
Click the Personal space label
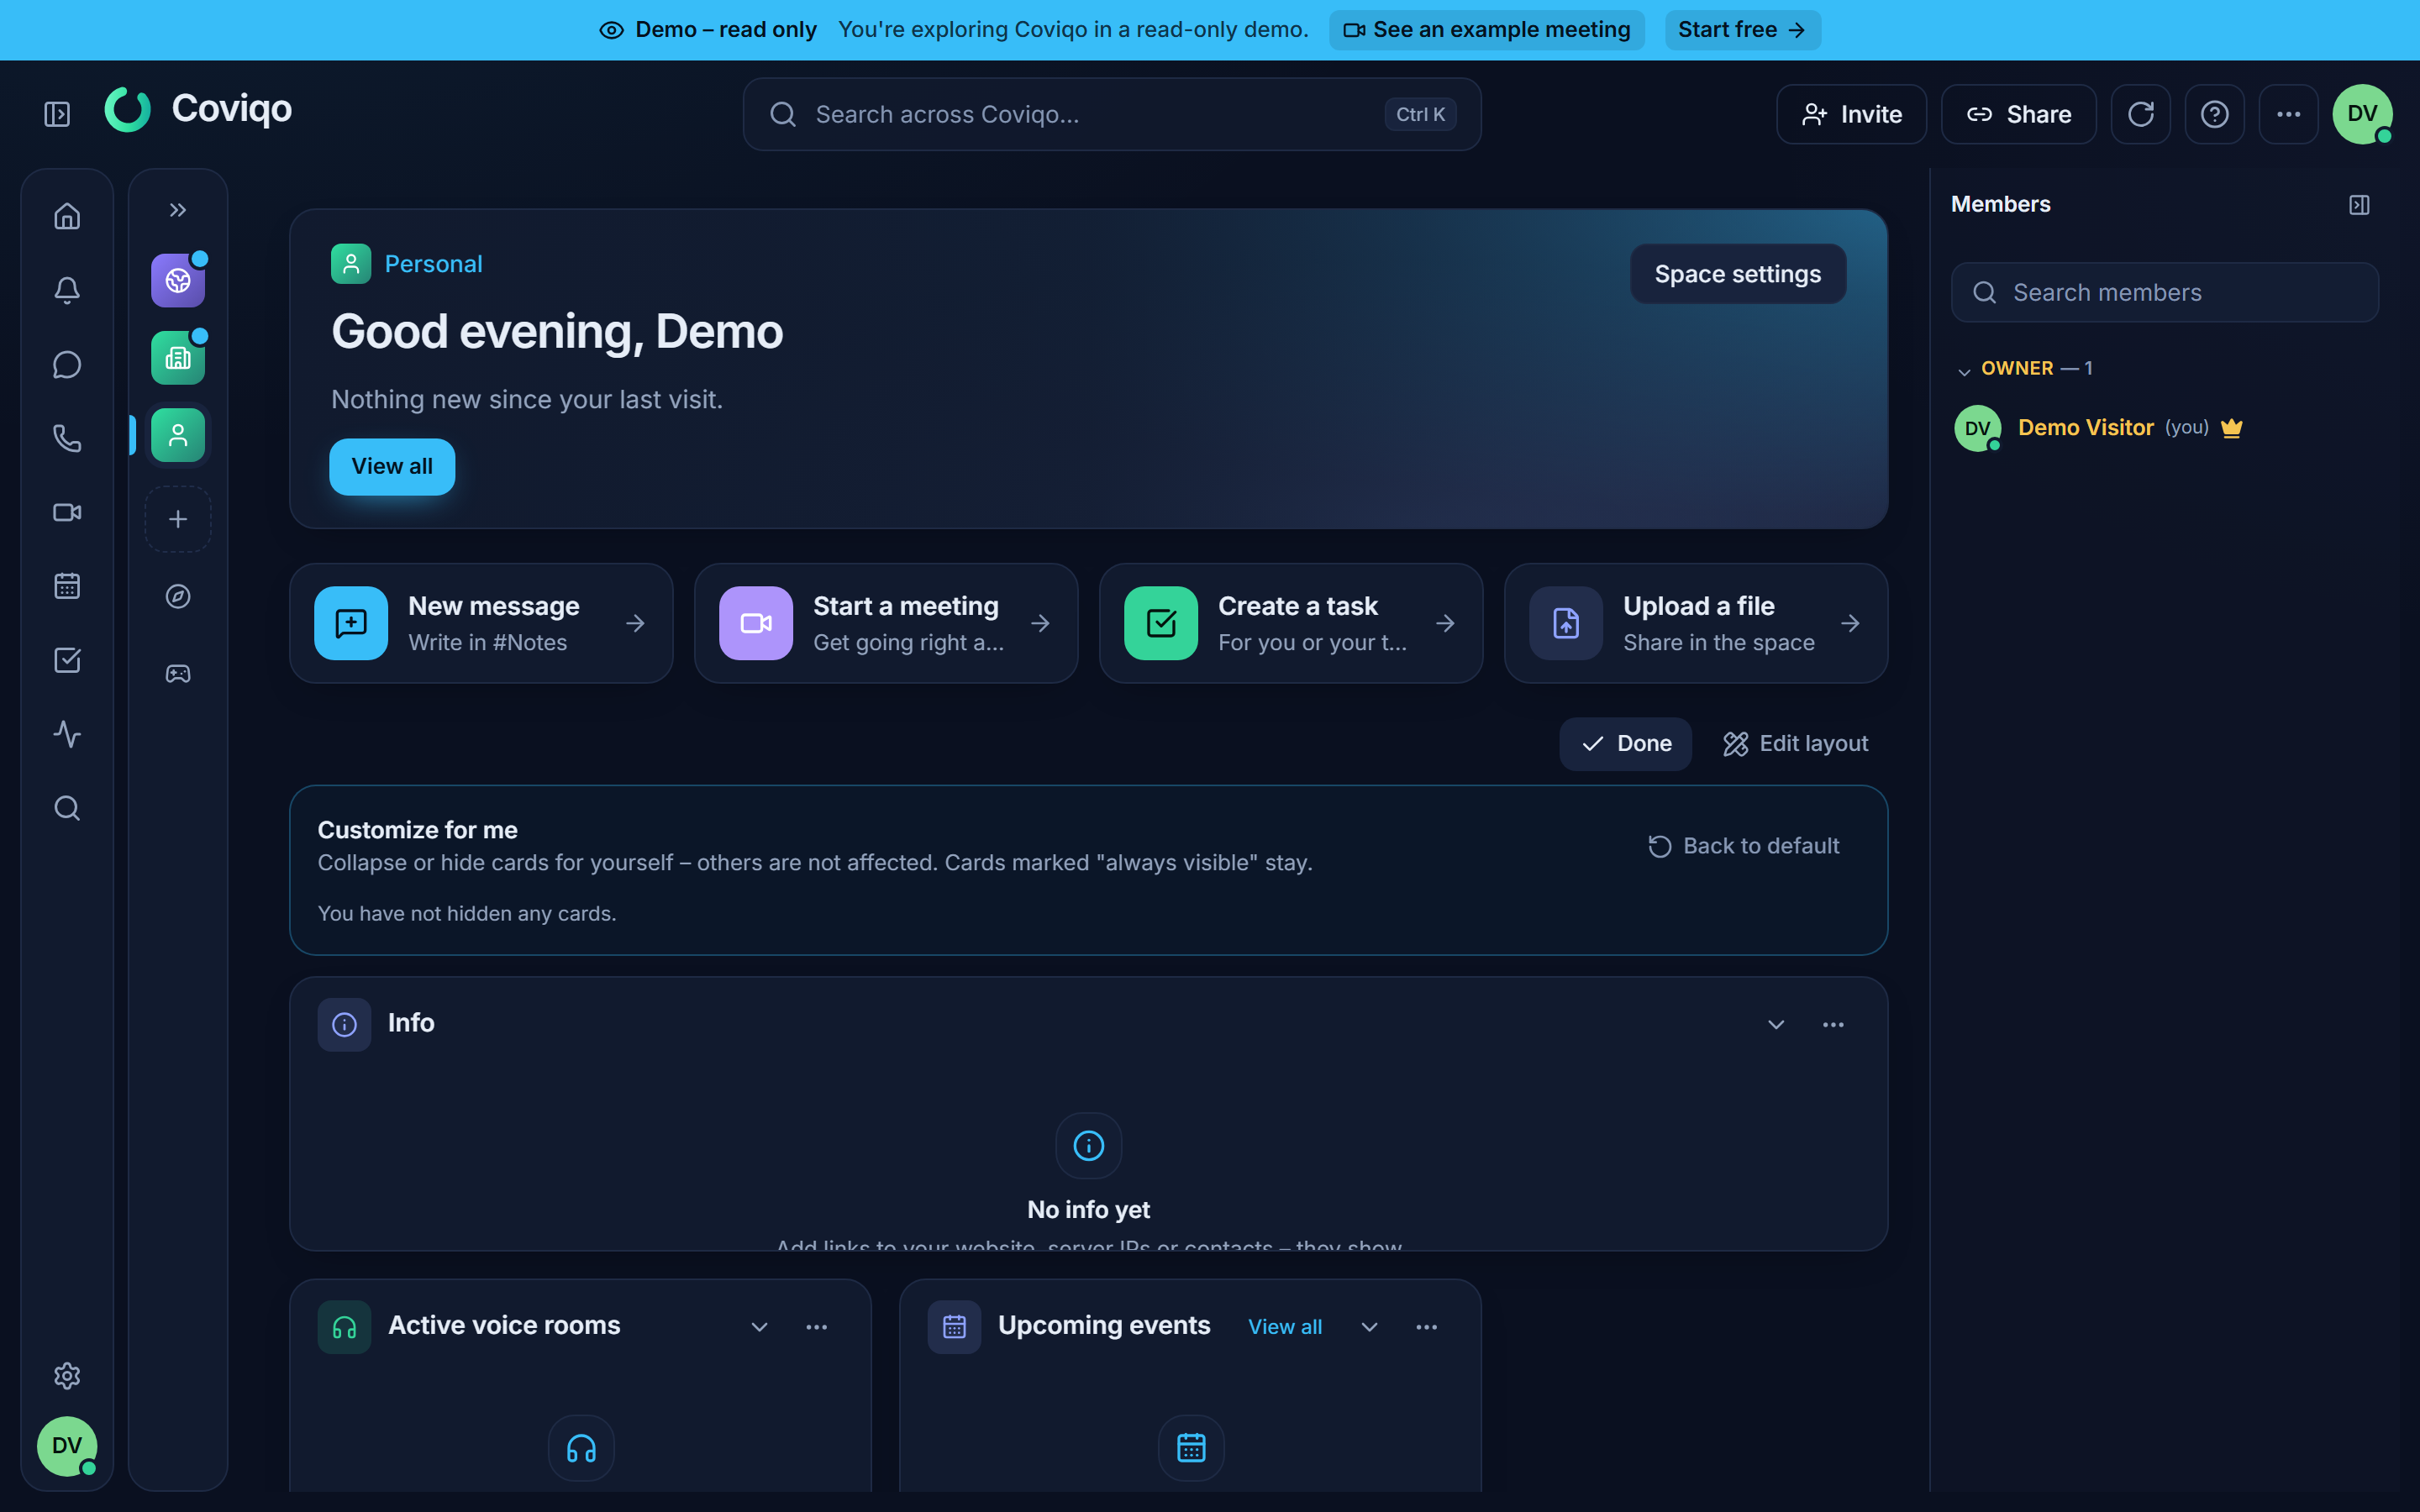point(433,264)
